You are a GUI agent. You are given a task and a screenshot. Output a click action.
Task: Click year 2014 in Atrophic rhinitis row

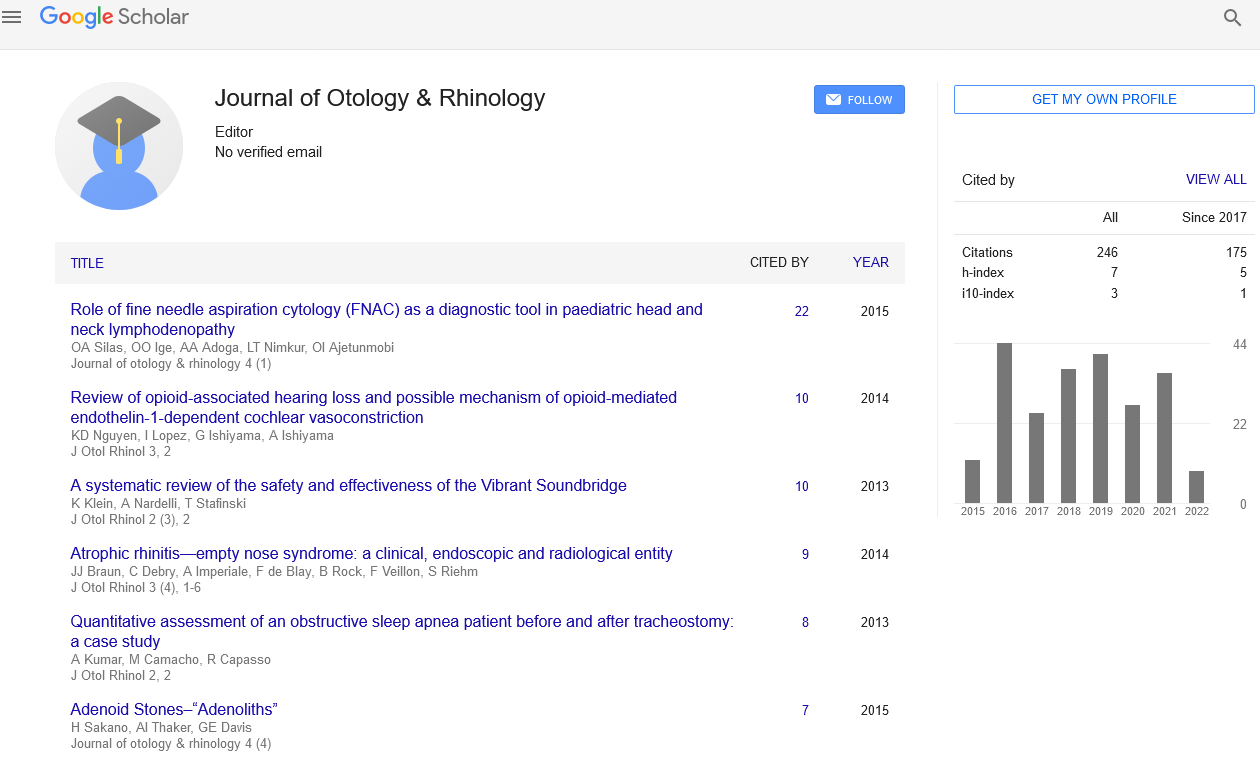click(874, 554)
